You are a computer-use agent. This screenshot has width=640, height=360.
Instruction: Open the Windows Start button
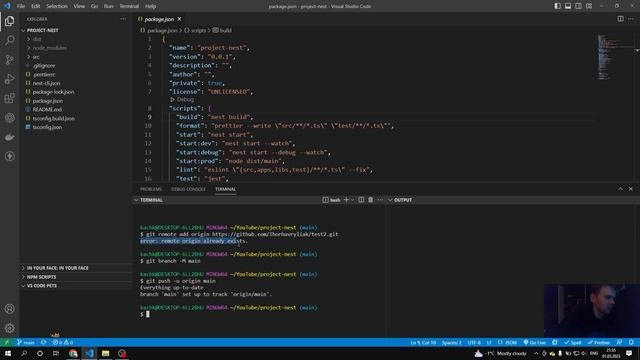coord(8,353)
